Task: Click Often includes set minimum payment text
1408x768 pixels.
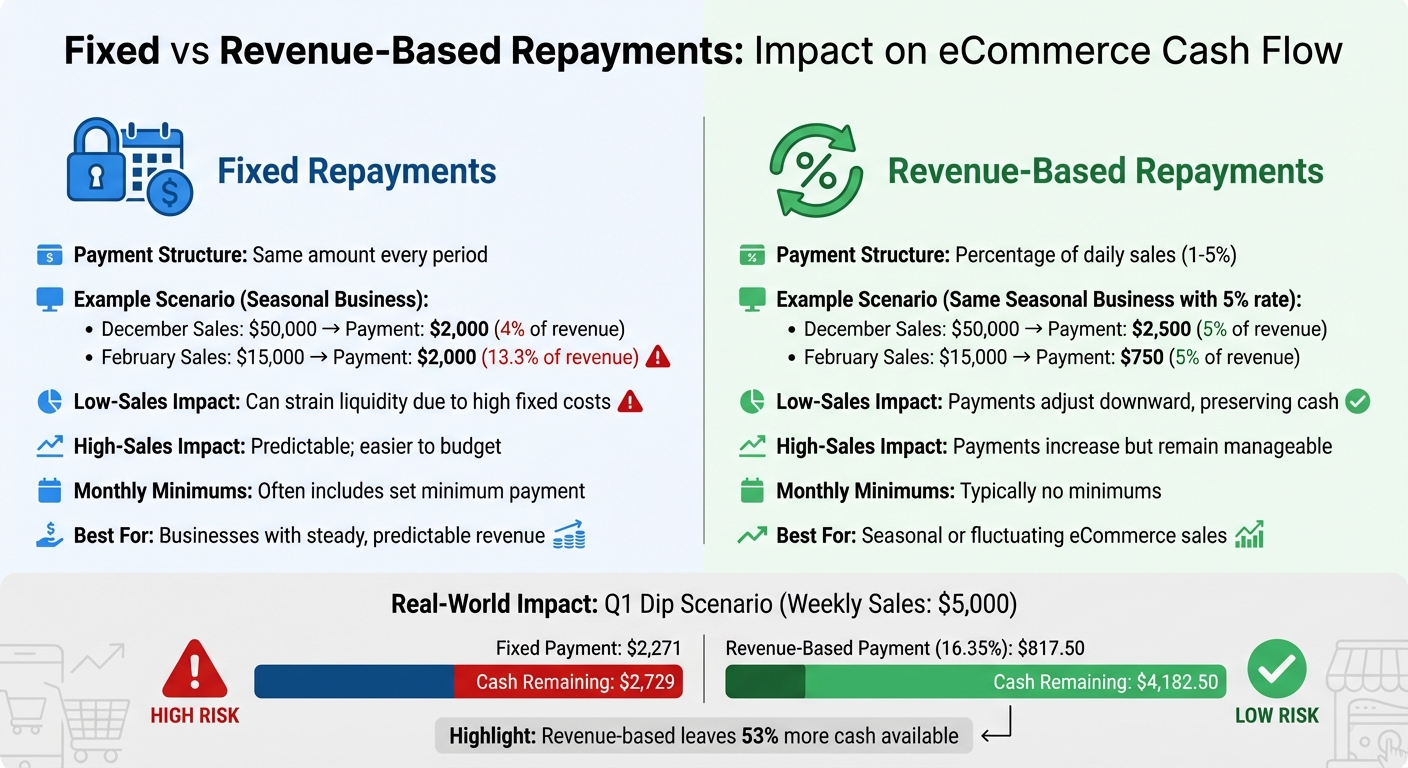Action: click(421, 491)
